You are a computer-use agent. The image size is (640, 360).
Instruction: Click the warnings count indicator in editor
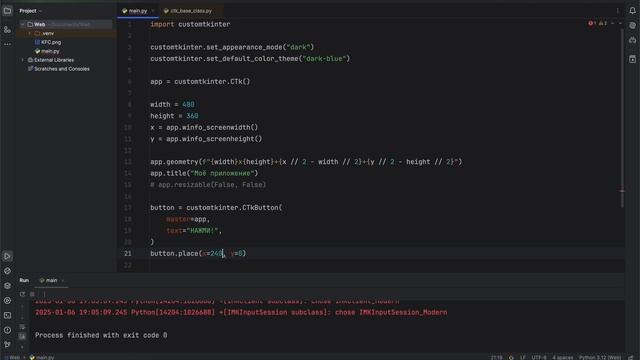click(603, 24)
